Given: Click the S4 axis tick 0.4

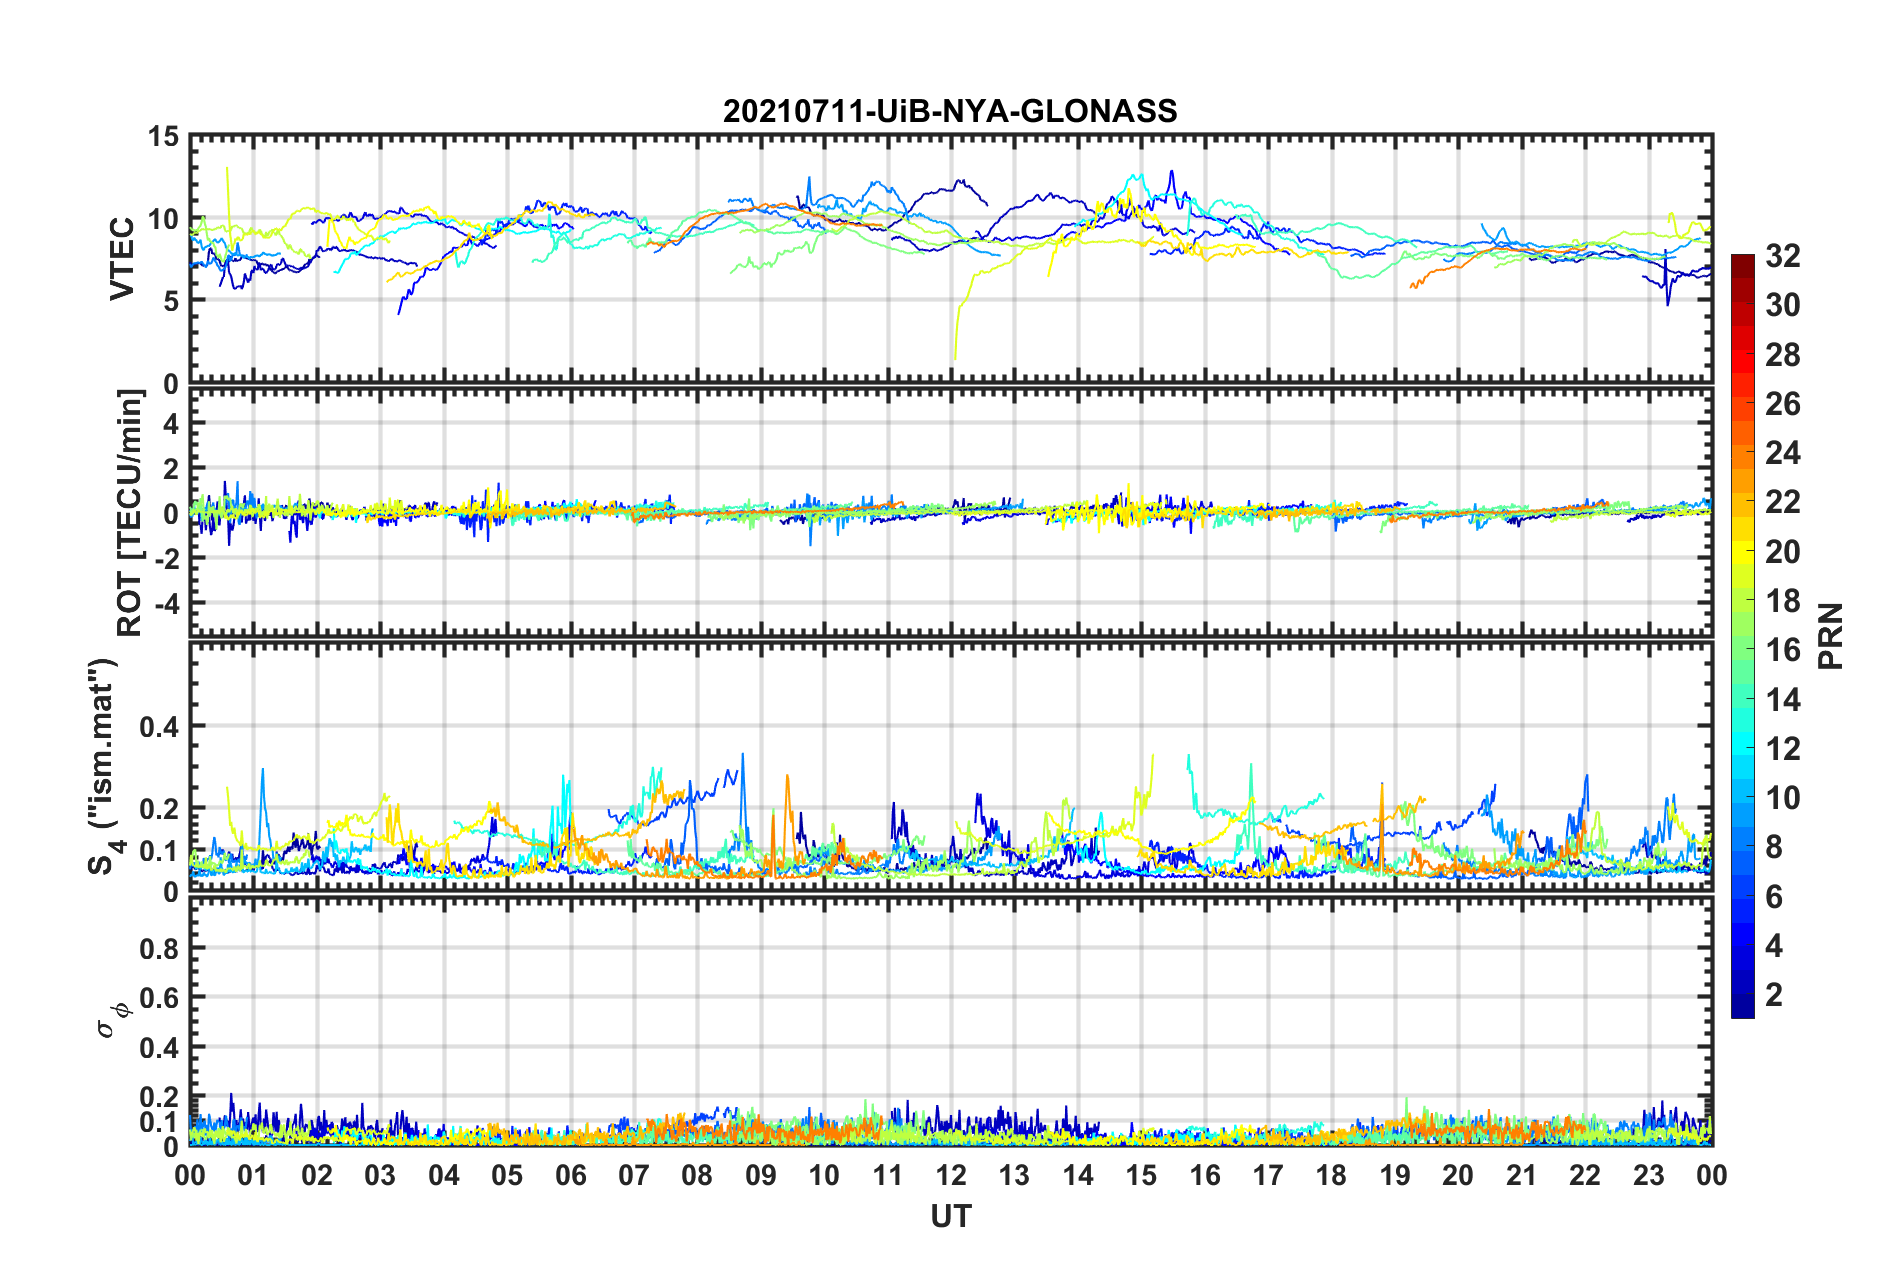Looking at the screenshot, I should point(160,727).
